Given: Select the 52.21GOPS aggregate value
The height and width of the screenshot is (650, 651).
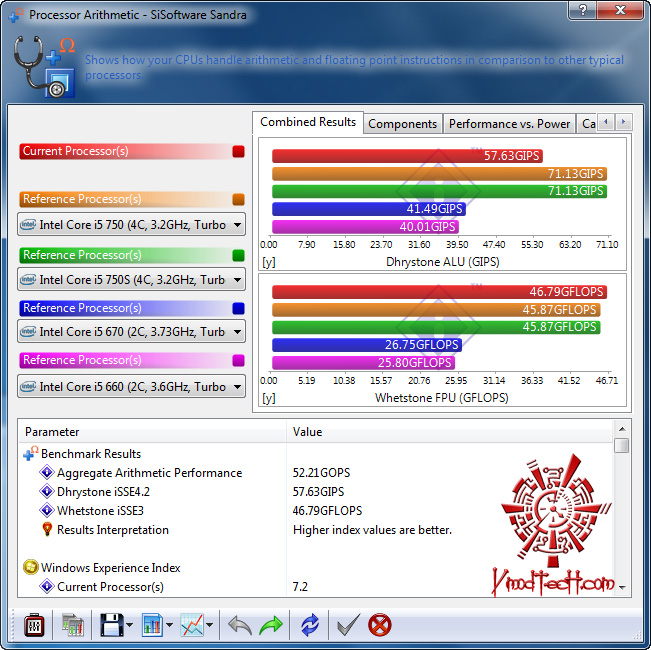Looking at the screenshot, I should point(321,473).
